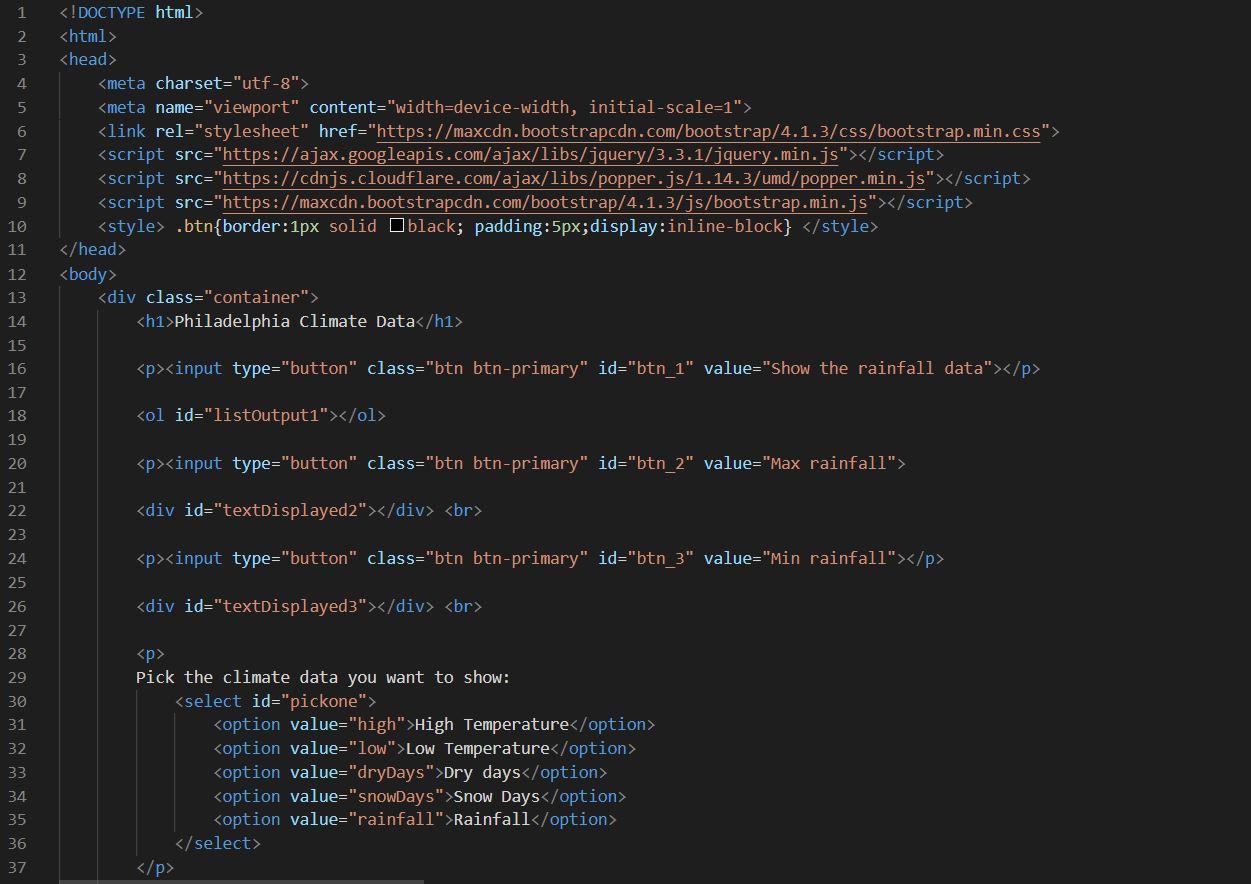
Task: Click the body opening tag on line 12
Action: [x=85, y=273]
